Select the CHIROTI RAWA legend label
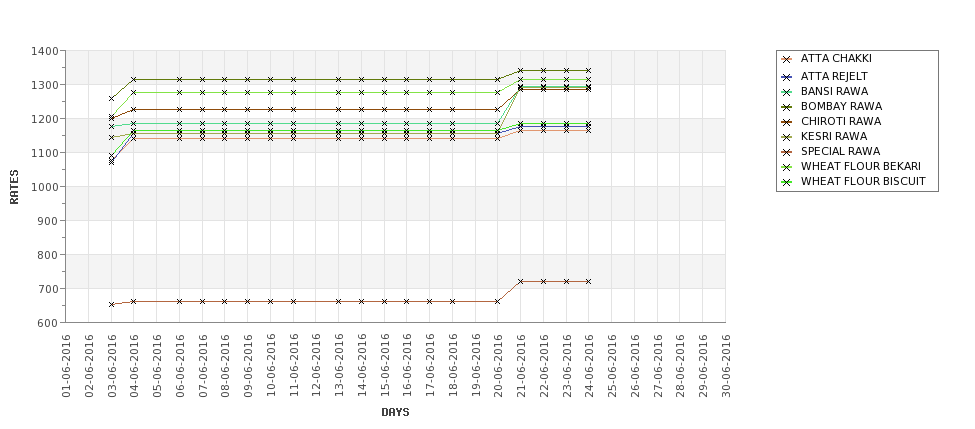Screen dimensions: 975x429 pos(841,121)
